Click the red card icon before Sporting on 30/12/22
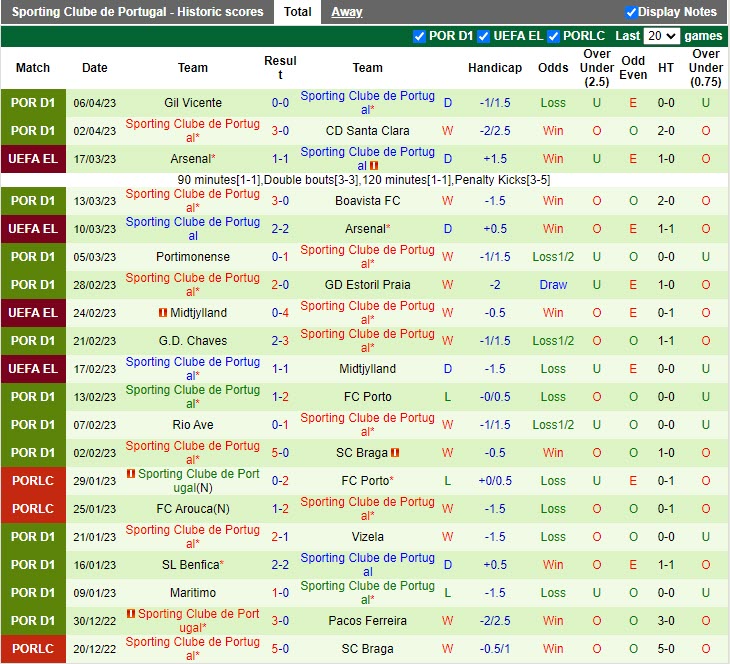This screenshot has height=664, width=730. [131, 614]
